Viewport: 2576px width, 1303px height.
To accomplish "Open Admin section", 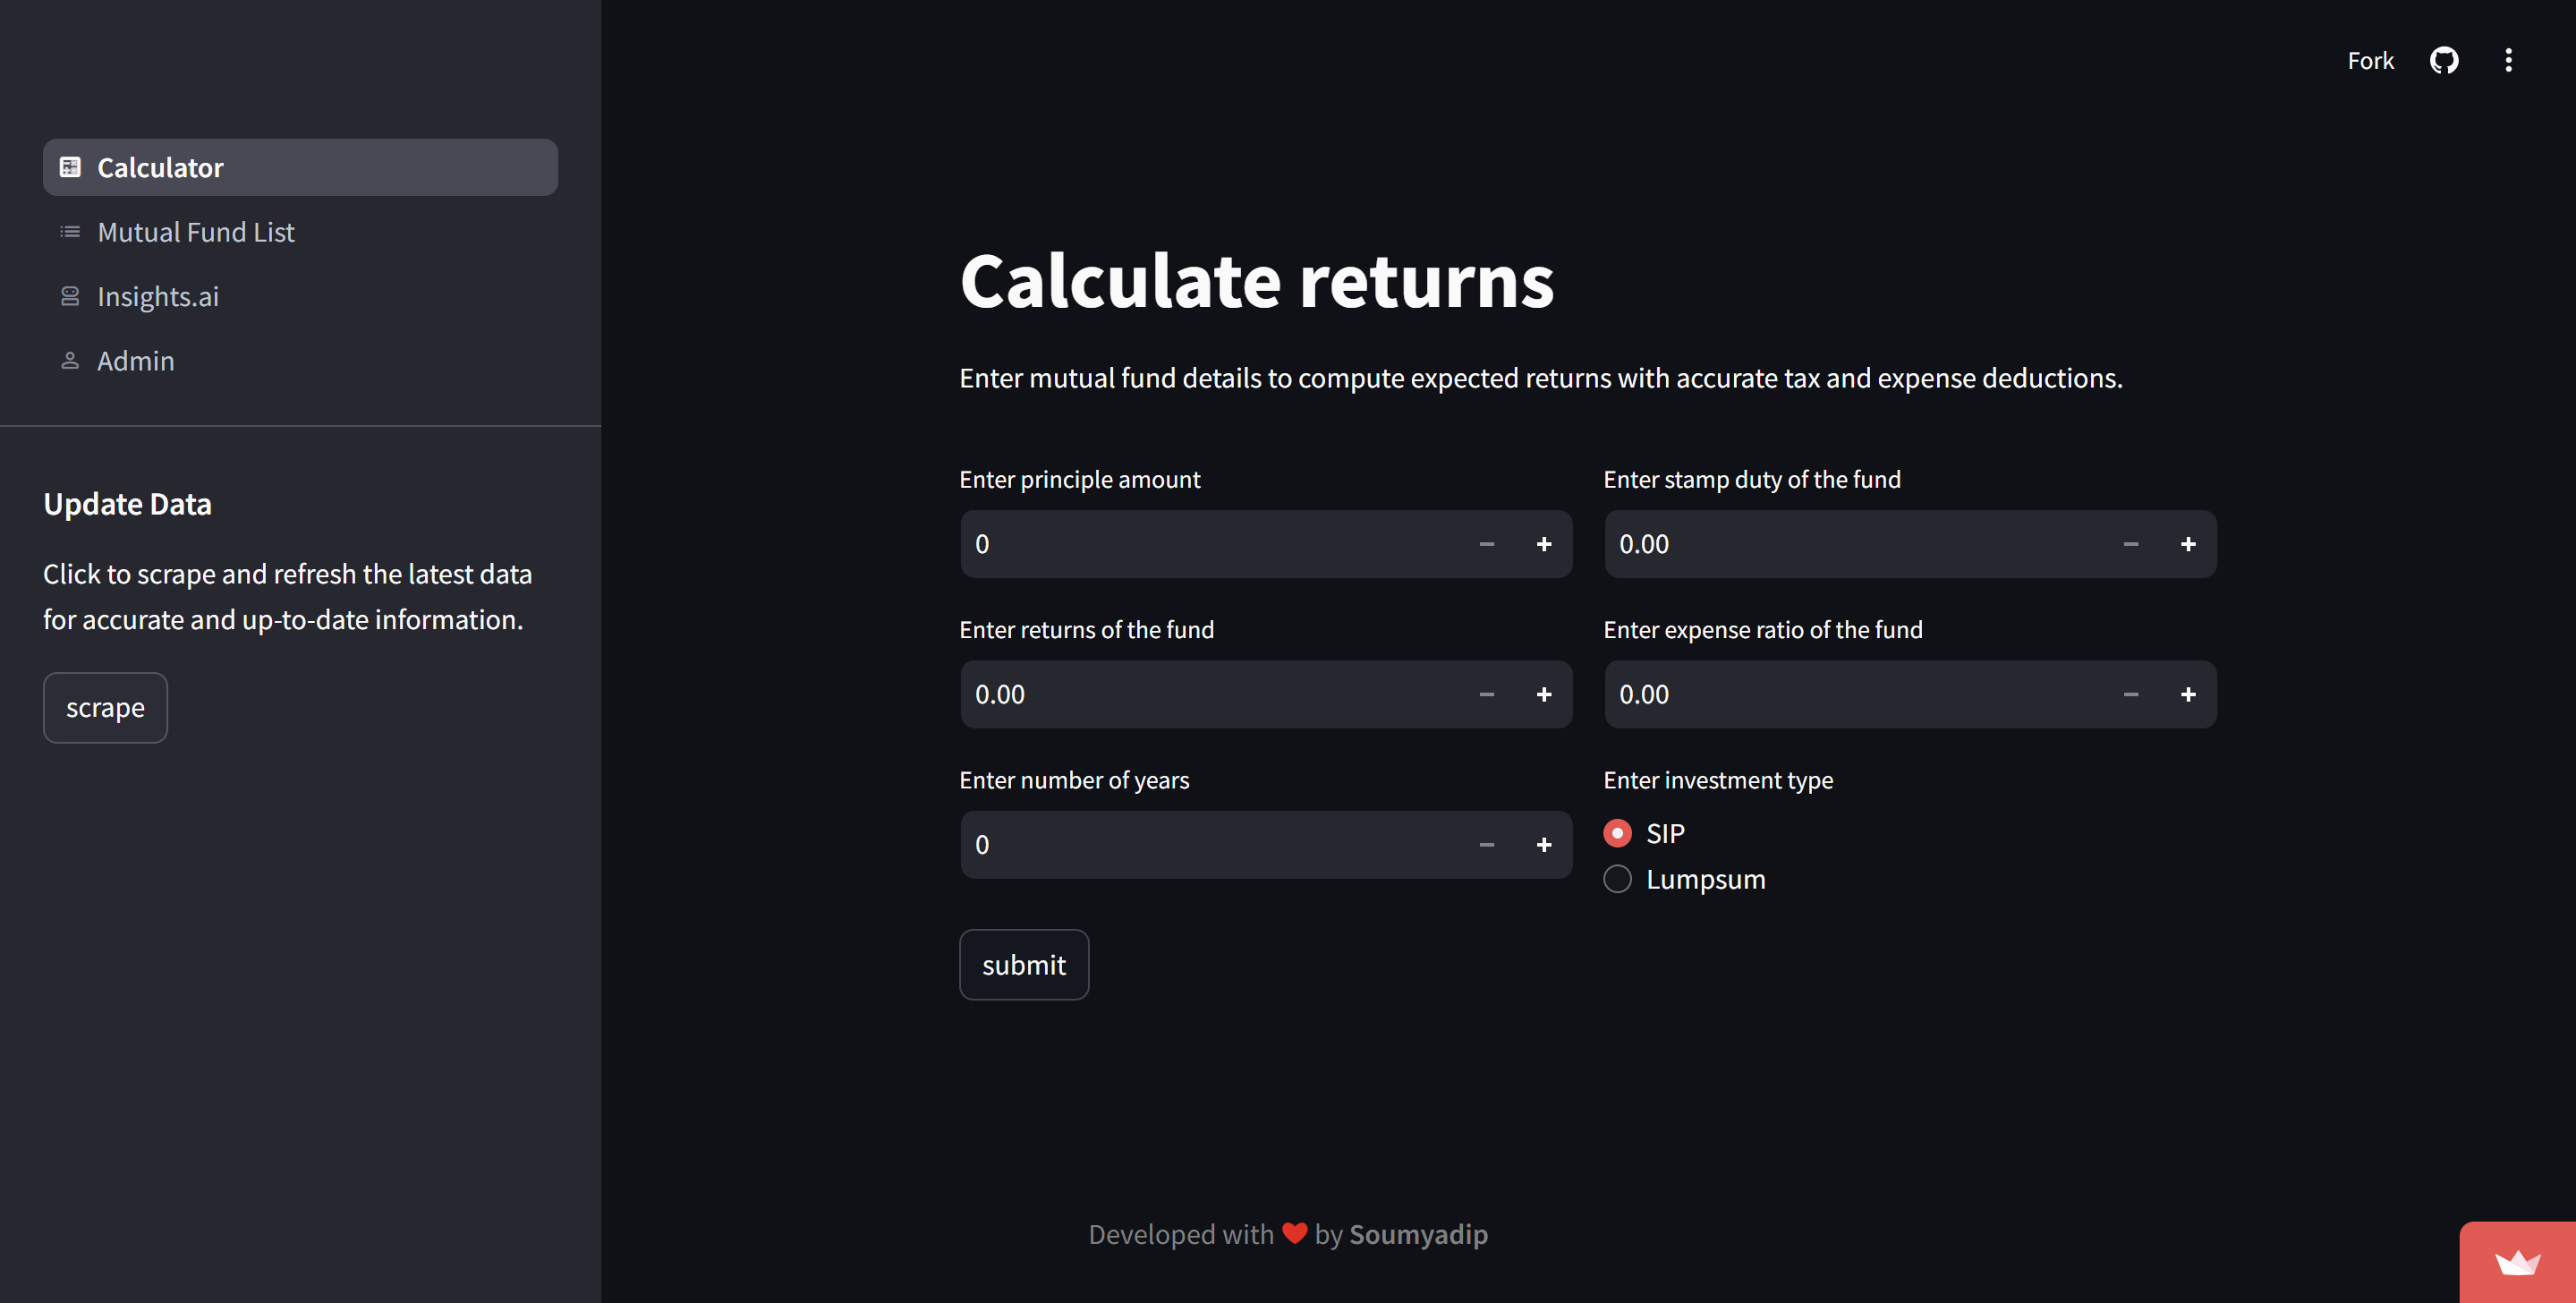I will tap(136, 359).
